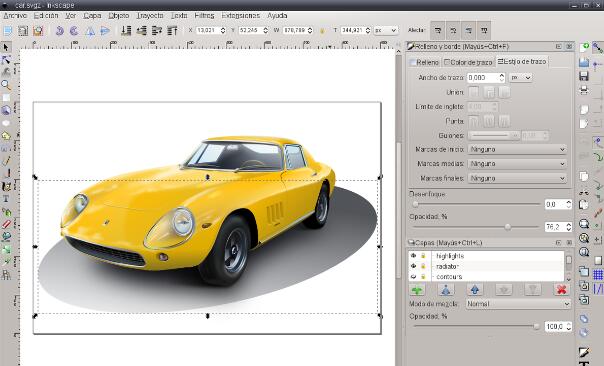Viewport: 604px width, 366px height.
Task: Click the layer Opacidad slider
Action: pyautogui.click(x=476, y=326)
